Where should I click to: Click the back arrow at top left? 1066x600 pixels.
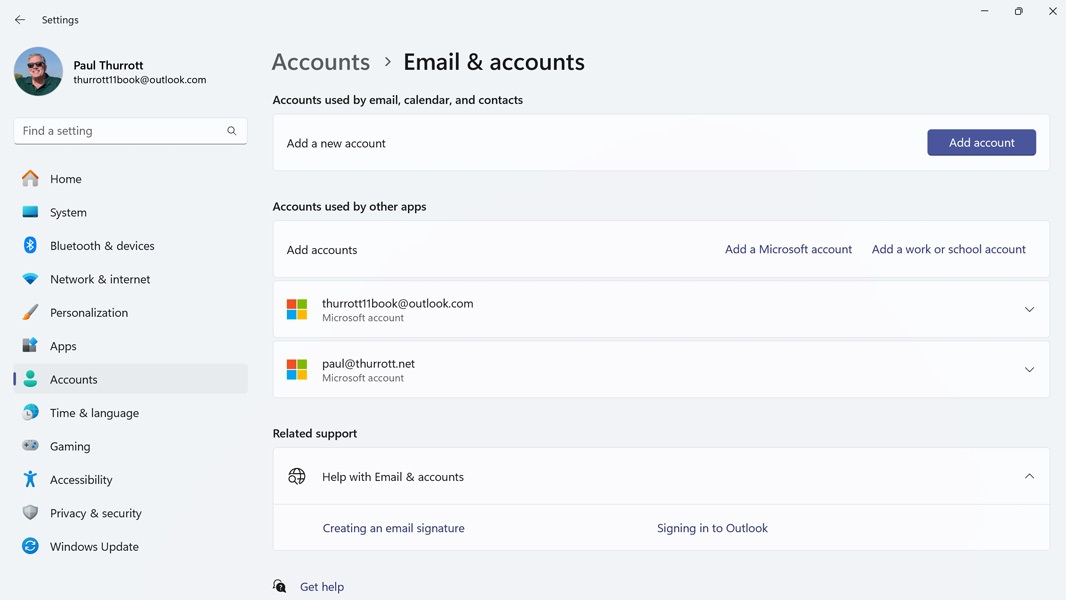click(19, 19)
